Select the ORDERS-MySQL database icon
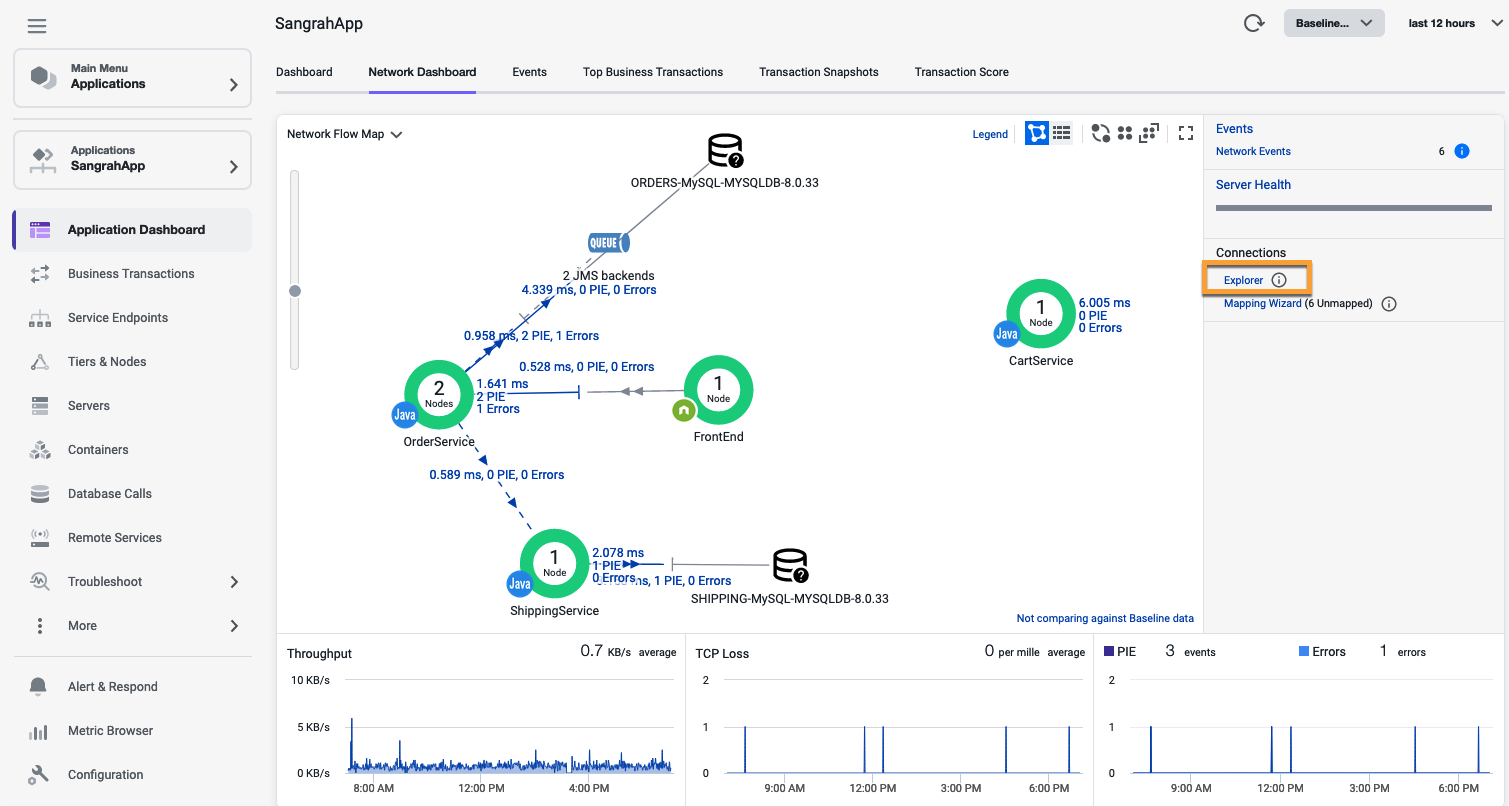The image size is (1509, 806). click(725, 151)
